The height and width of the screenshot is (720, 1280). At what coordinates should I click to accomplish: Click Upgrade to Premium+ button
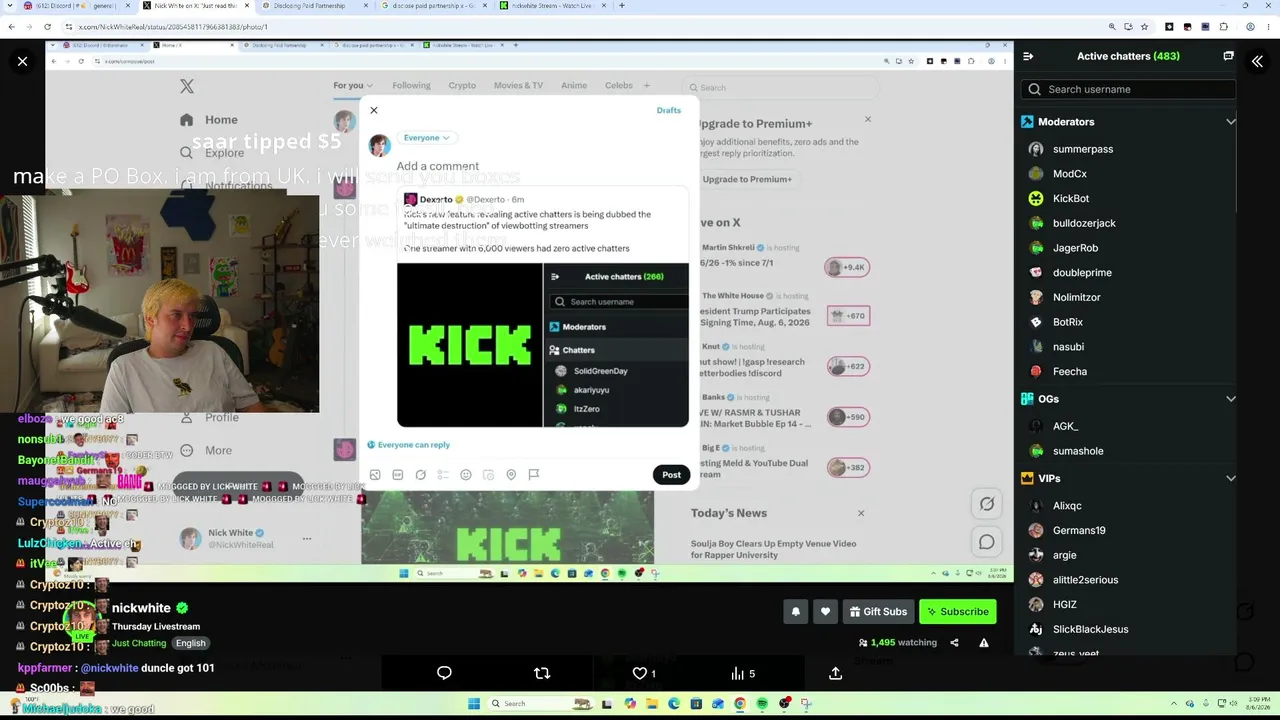click(x=747, y=179)
